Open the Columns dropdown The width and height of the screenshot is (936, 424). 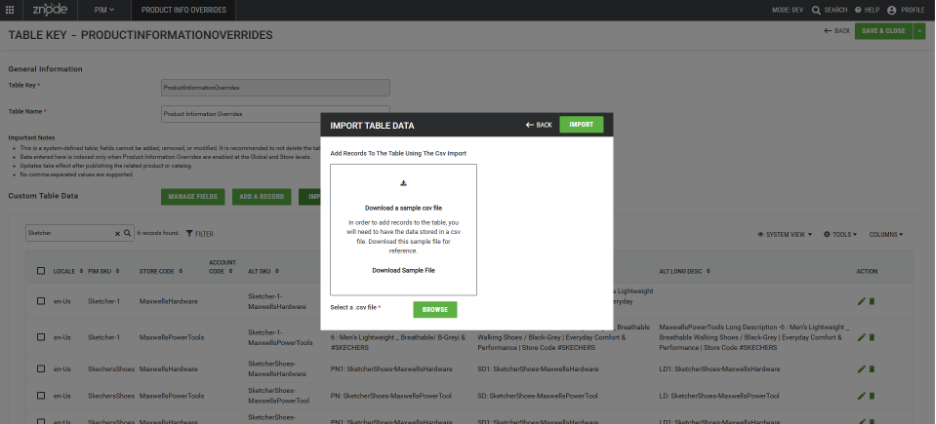886,235
